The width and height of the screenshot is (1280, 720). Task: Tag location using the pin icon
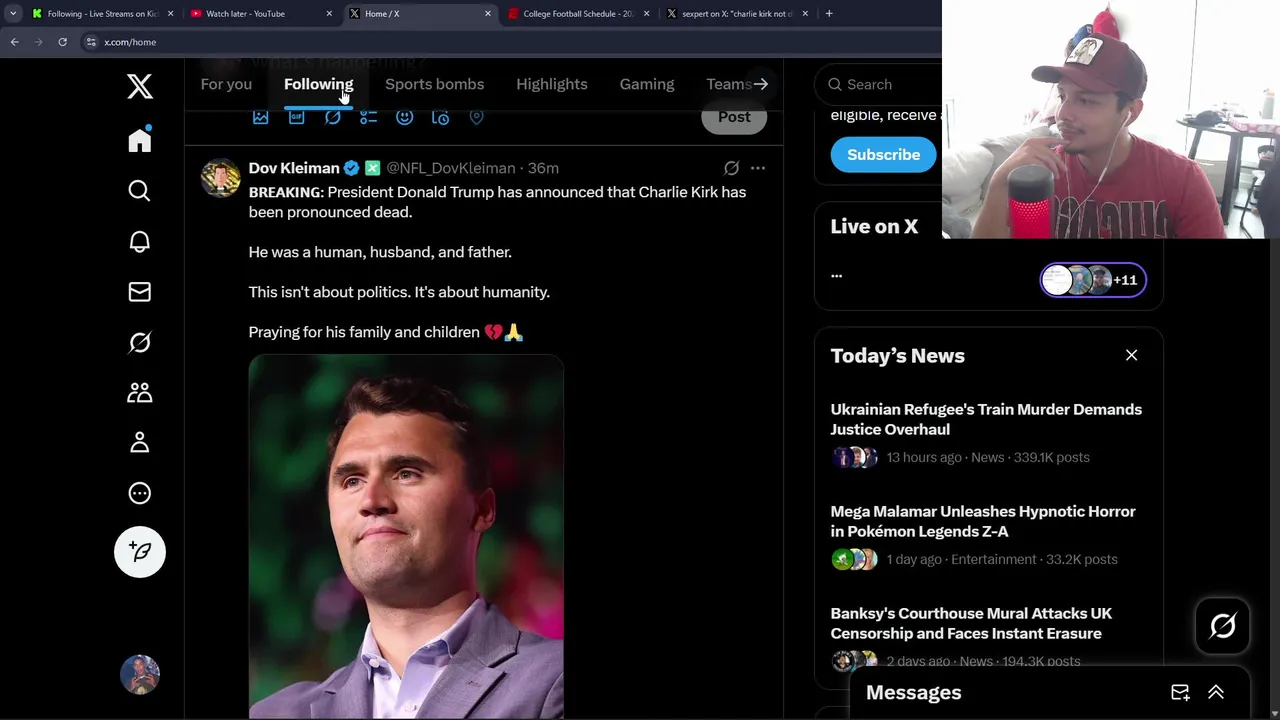(476, 117)
